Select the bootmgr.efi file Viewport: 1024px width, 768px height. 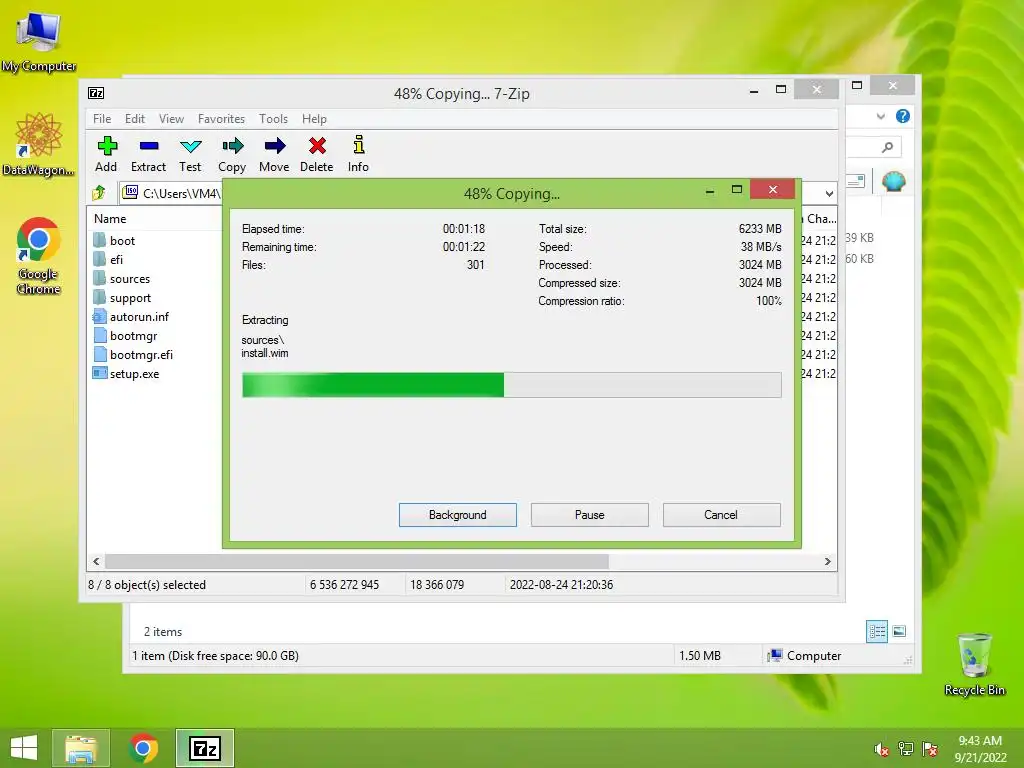coord(133,355)
